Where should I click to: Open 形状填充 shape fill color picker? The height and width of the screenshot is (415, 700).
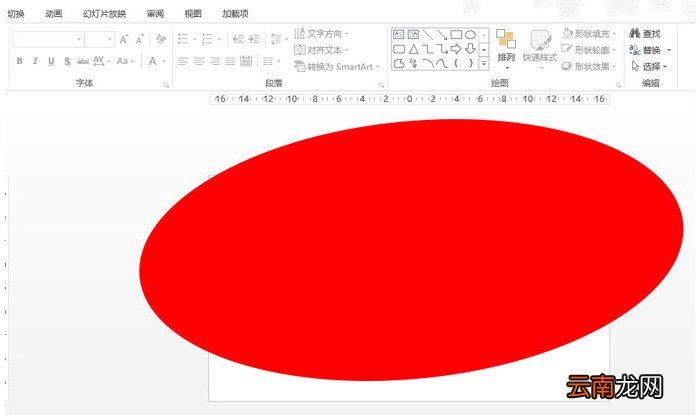[588, 33]
